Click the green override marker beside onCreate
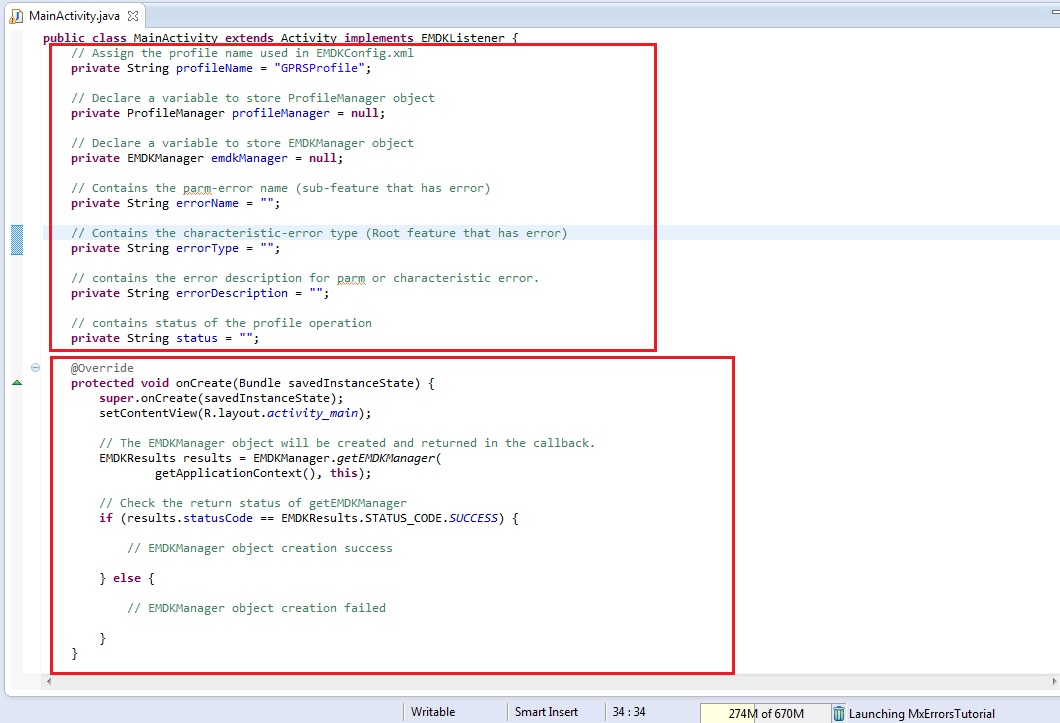The width and height of the screenshot is (1060, 723). [16, 383]
